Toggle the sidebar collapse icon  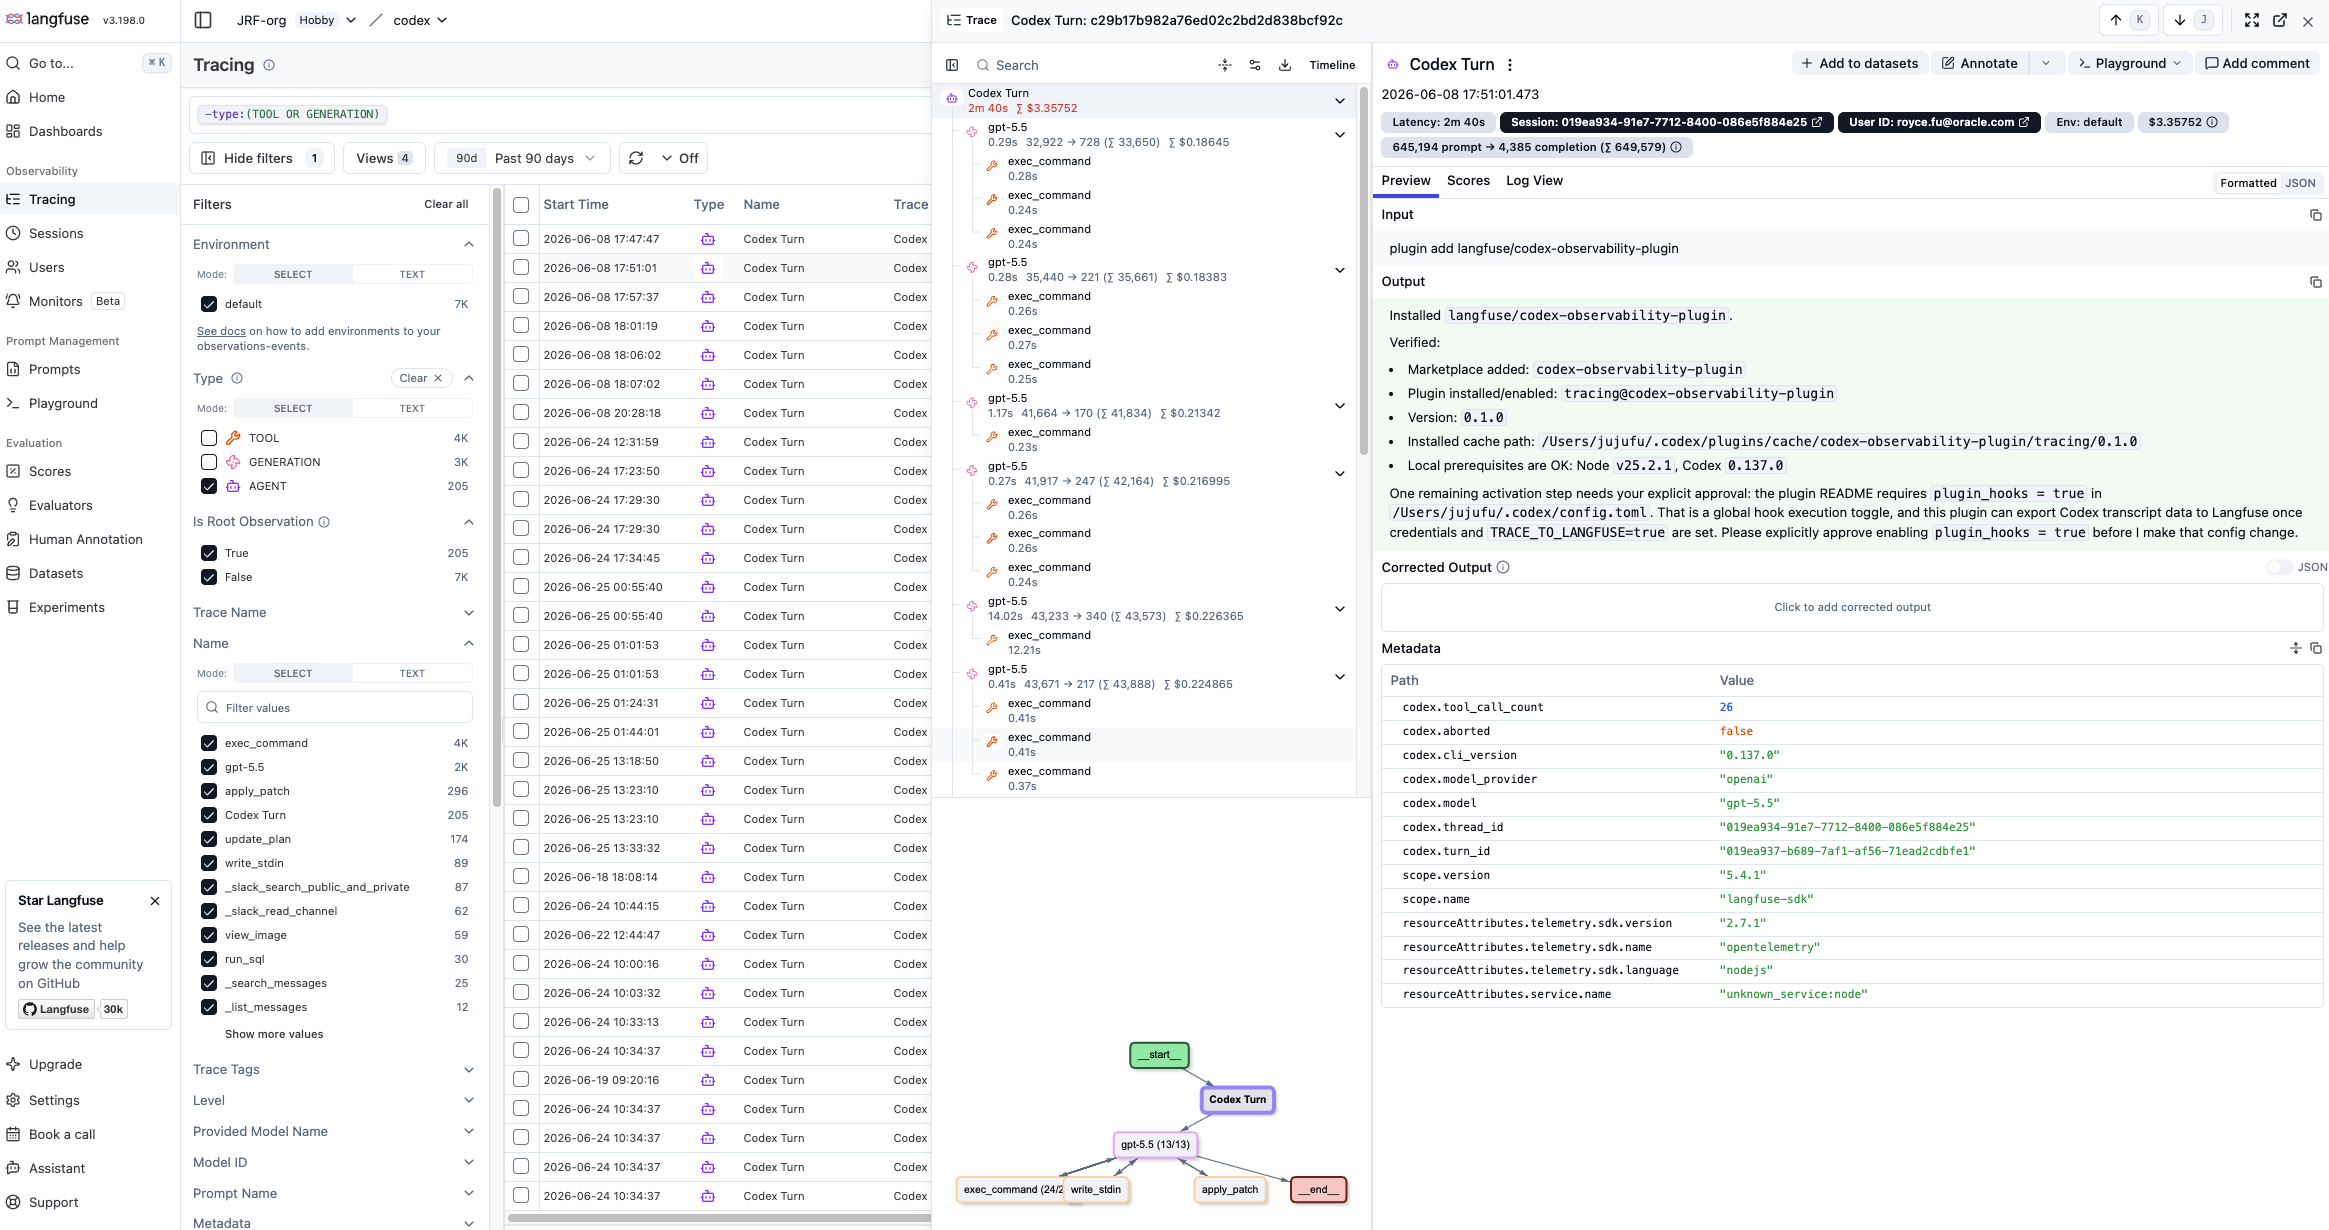(203, 20)
